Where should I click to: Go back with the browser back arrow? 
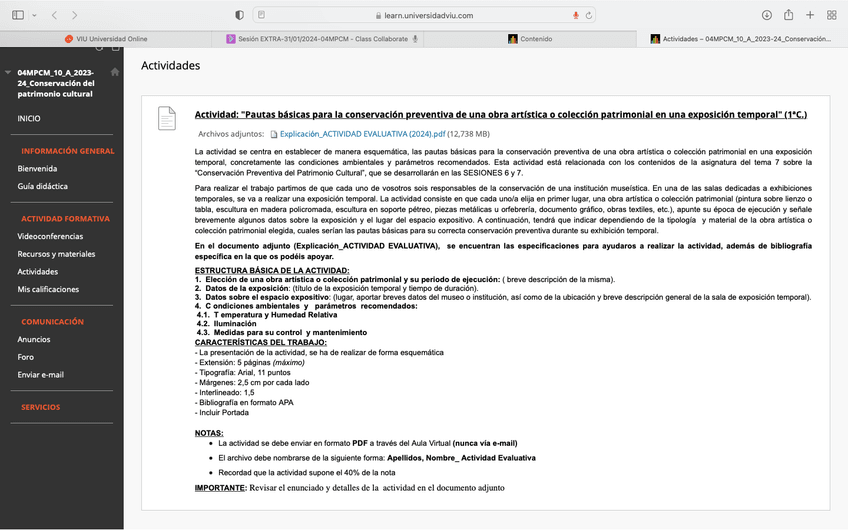54,15
